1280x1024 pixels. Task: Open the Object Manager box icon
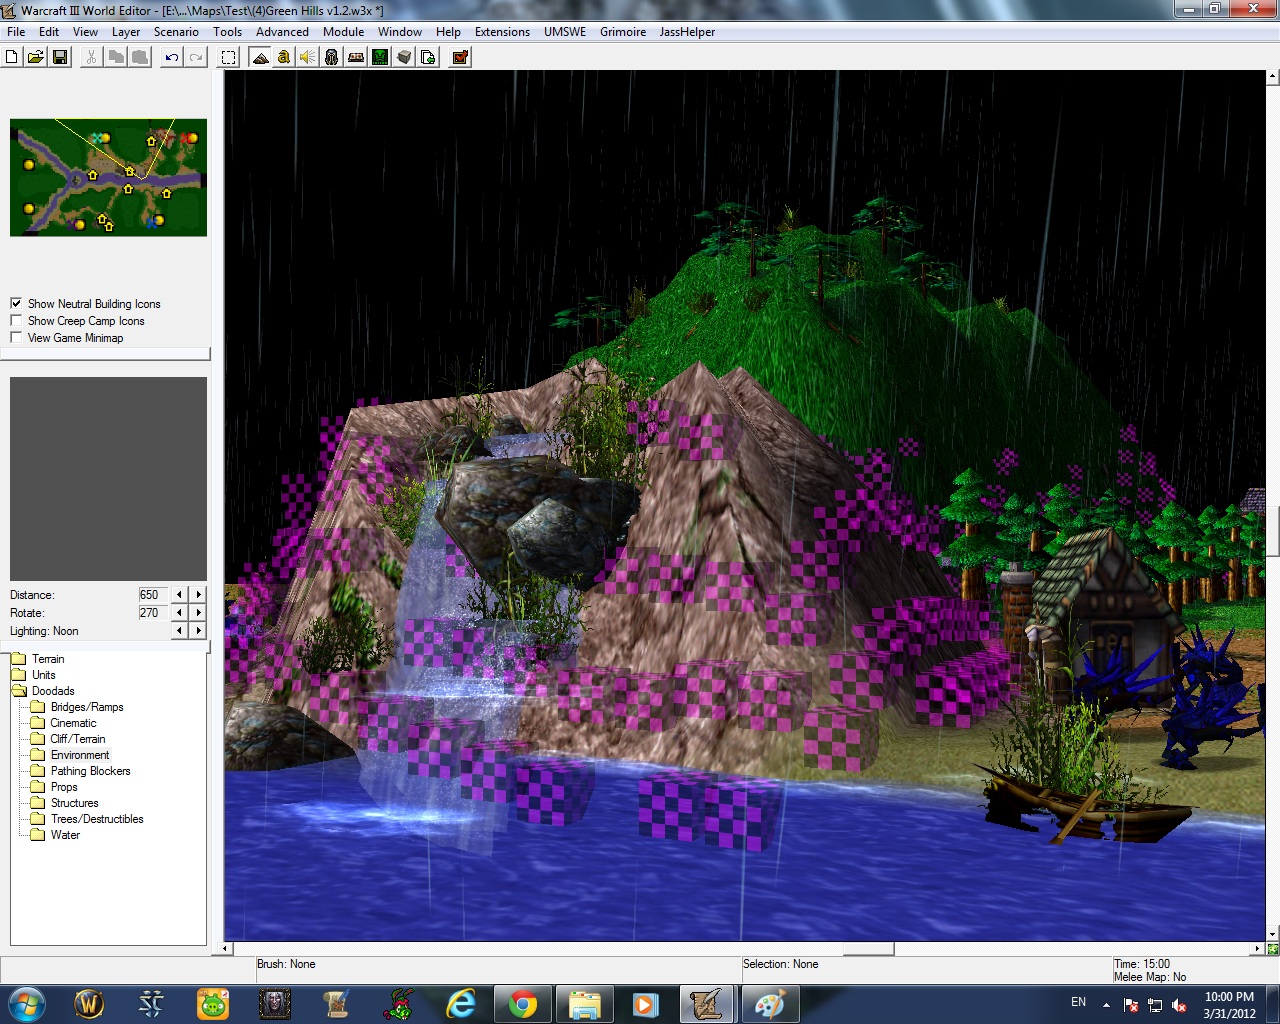click(x=404, y=57)
